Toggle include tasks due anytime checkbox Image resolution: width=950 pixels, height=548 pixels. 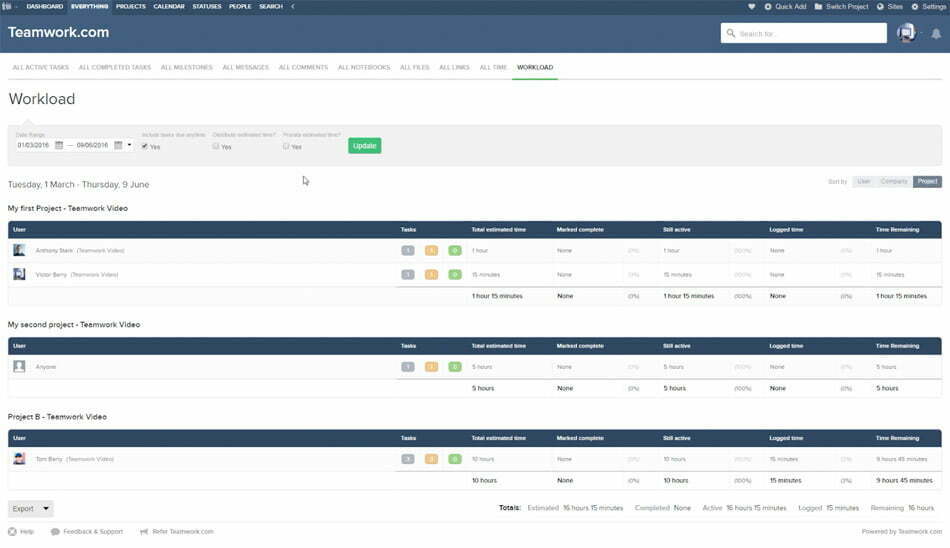[x=145, y=146]
